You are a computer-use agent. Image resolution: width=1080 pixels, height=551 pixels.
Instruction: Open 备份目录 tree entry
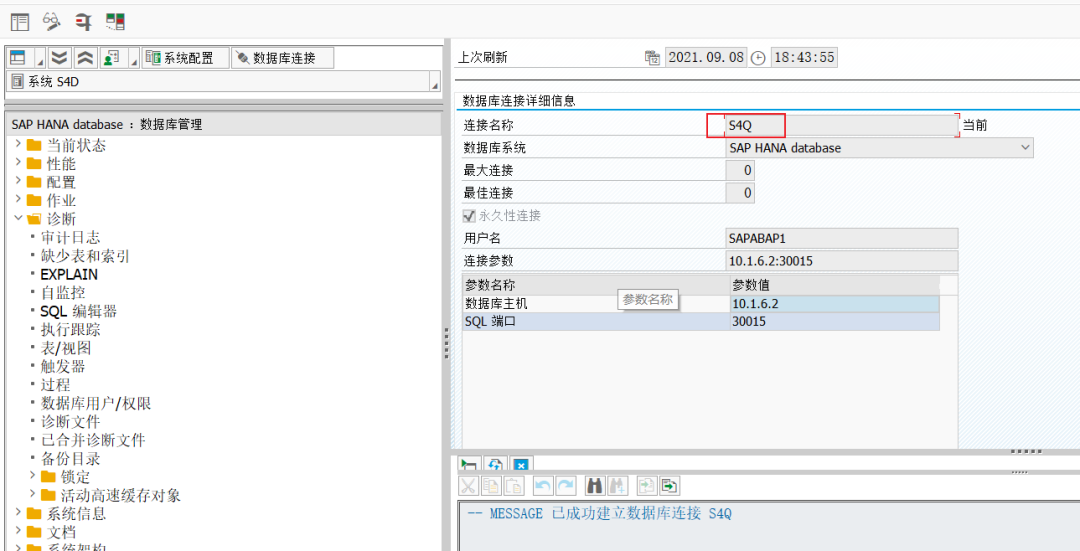point(70,459)
